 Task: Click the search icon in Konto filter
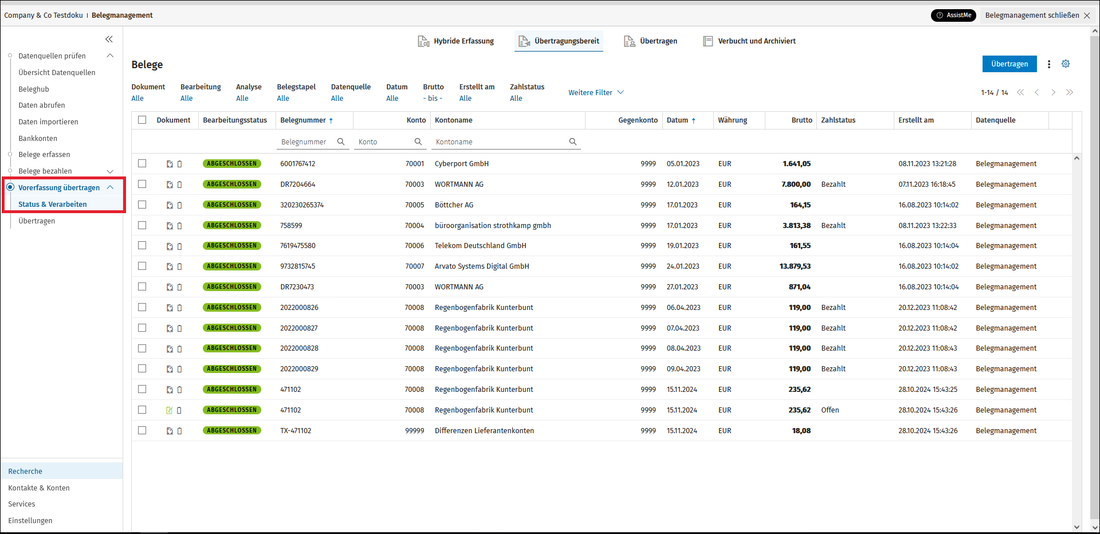(418, 141)
